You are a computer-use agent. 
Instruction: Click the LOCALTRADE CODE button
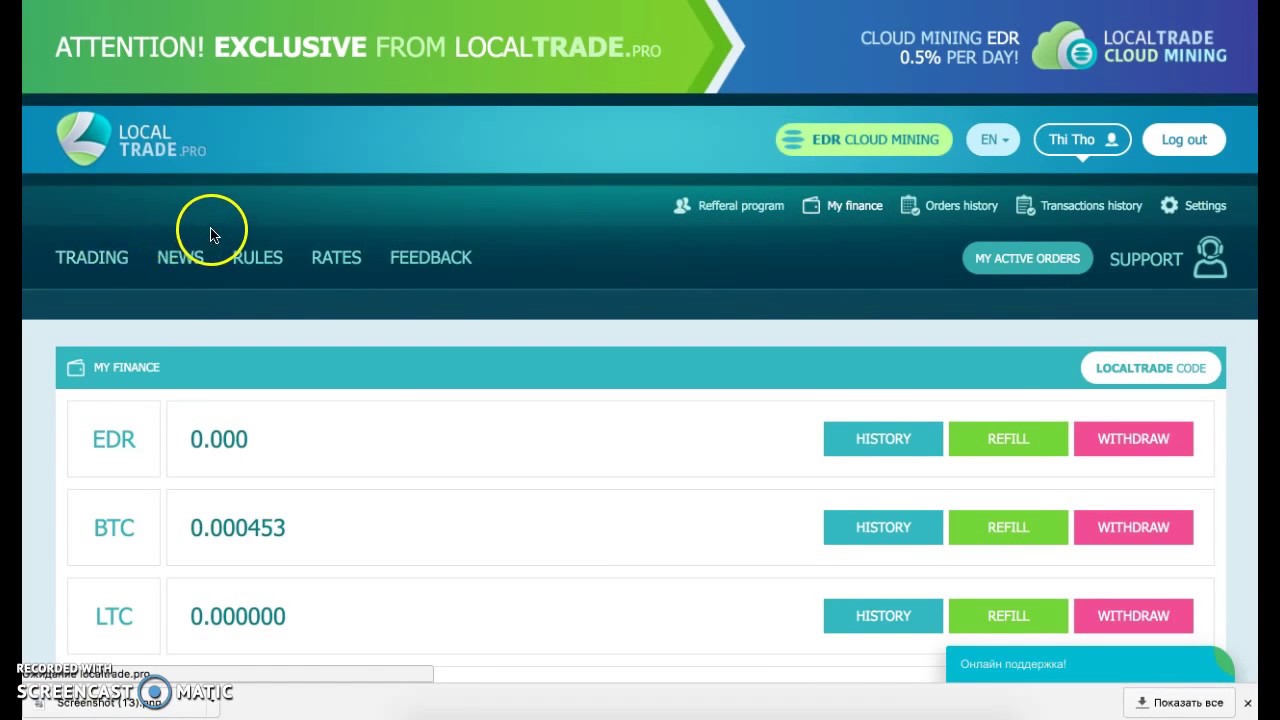(1151, 368)
